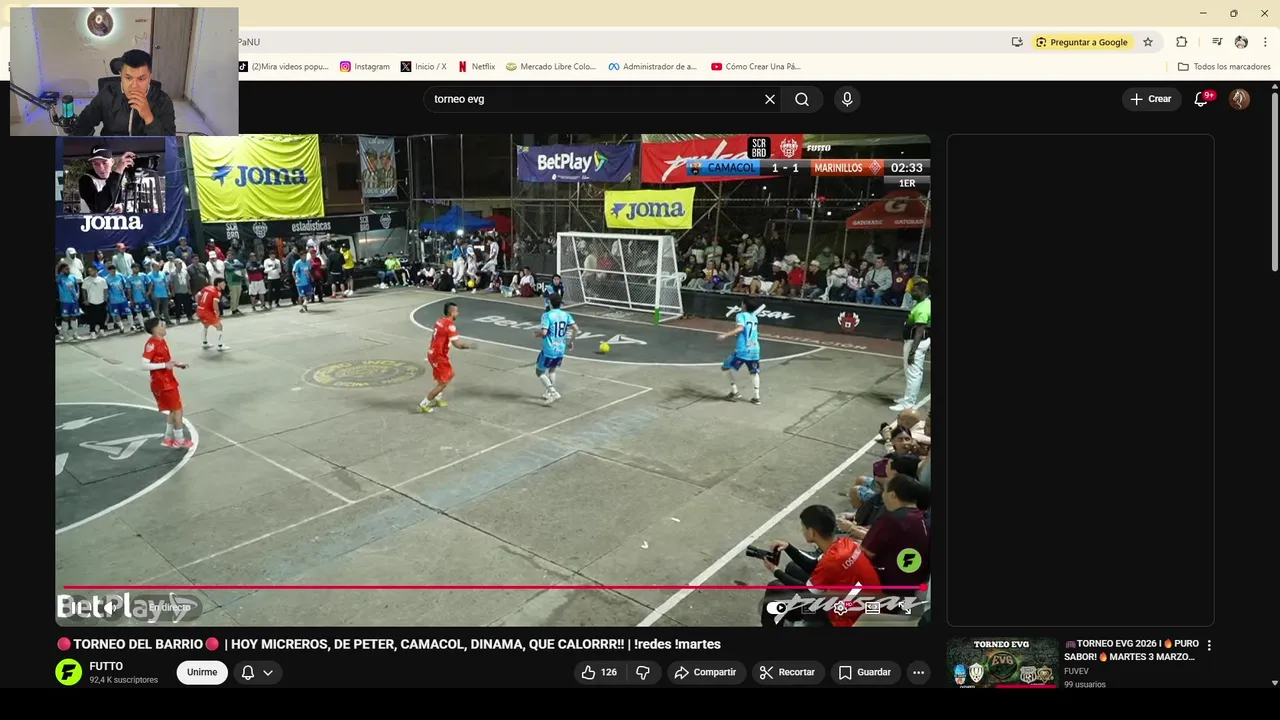Start voice search with microphone icon
This screenshot has height=720, width=1280.
pos(847,99)
